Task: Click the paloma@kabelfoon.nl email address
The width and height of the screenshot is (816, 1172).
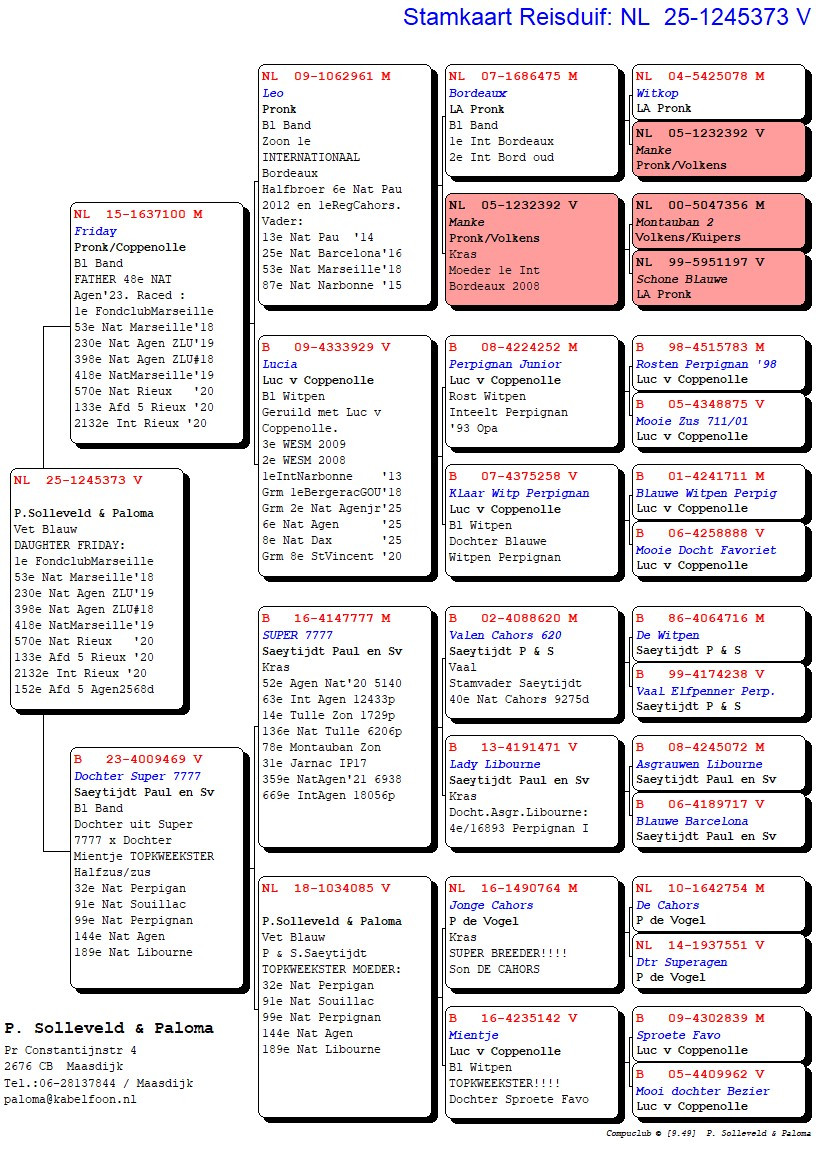Action: pos(70,1099)
